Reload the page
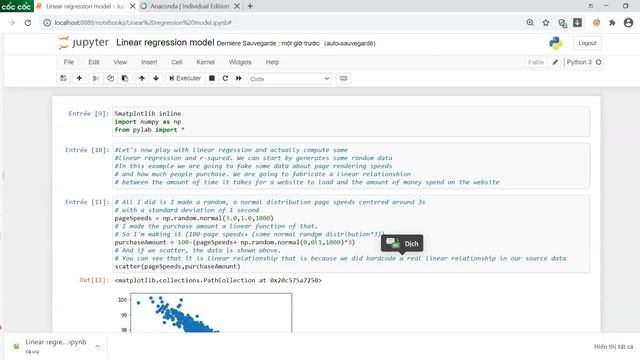 [x=28, y=23]
